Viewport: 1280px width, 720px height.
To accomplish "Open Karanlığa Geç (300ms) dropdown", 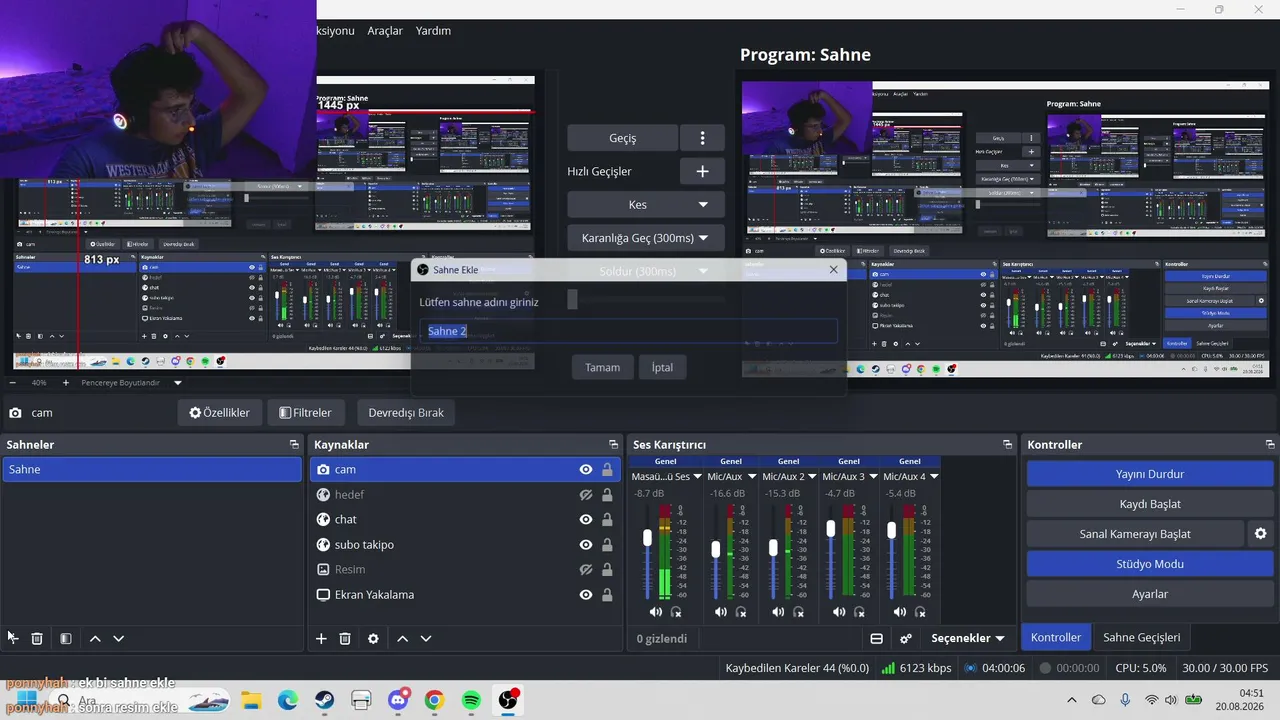I will pos(645,238).
